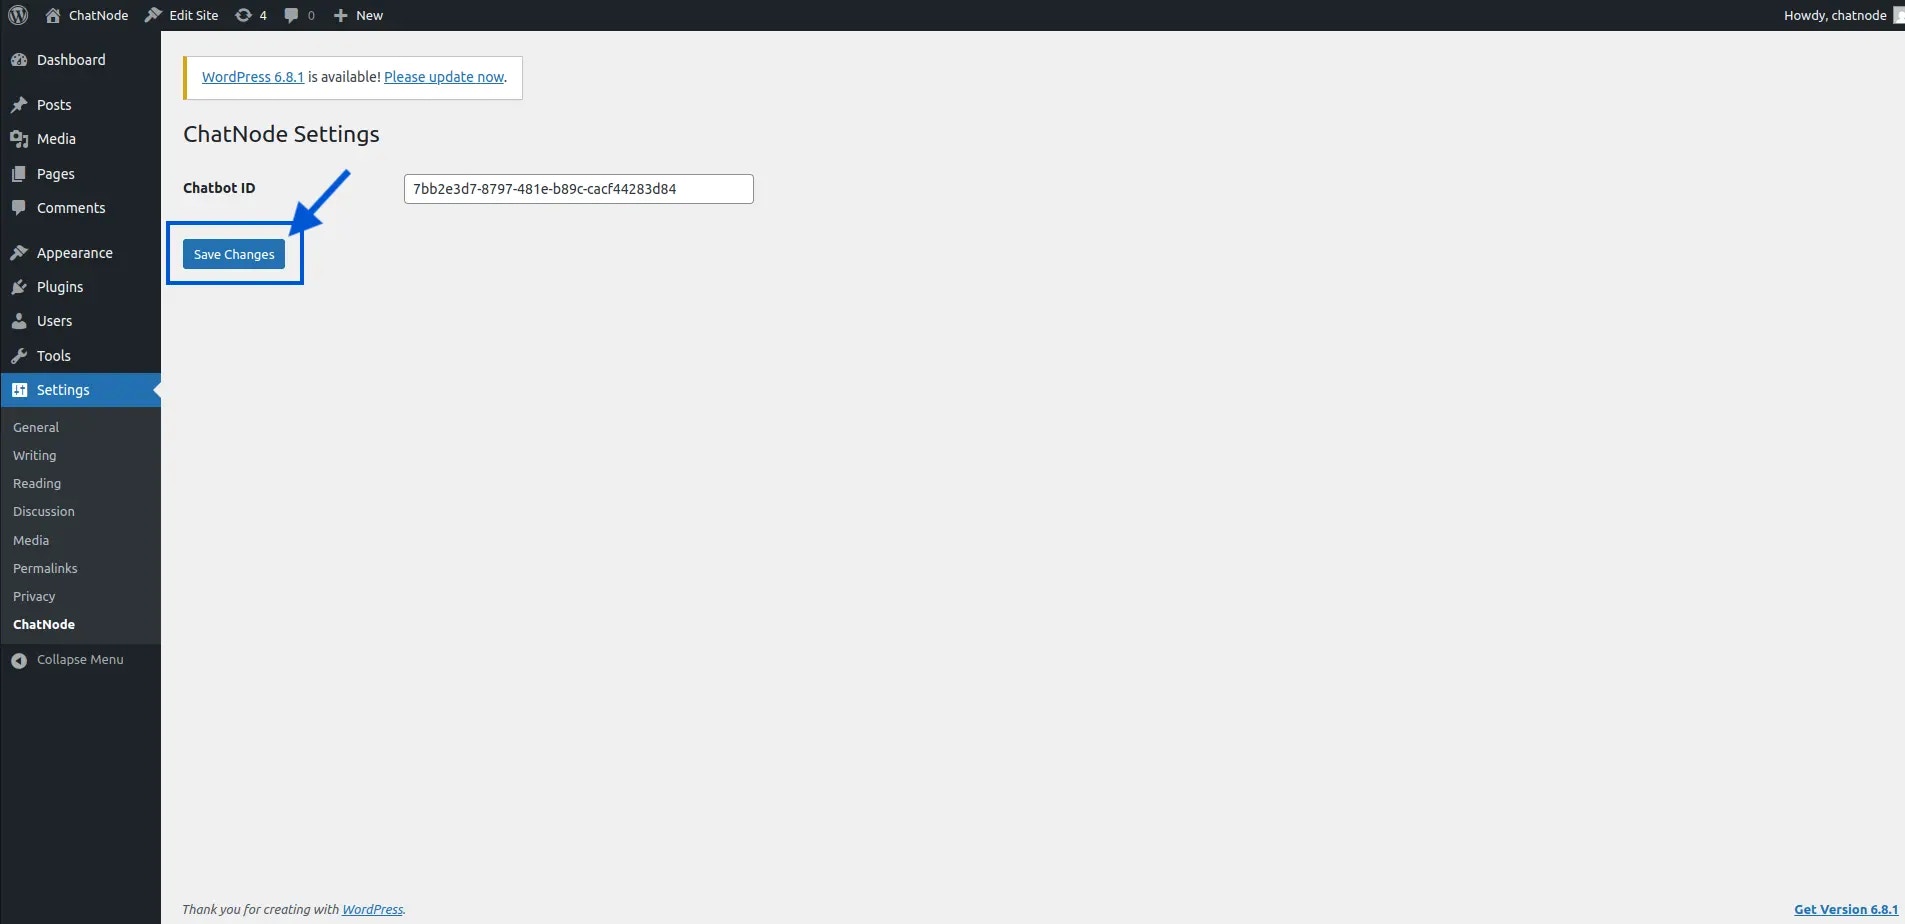Click the Settings sliders icon
This screenshot has height=924, width=1905.
coord(19,390)
